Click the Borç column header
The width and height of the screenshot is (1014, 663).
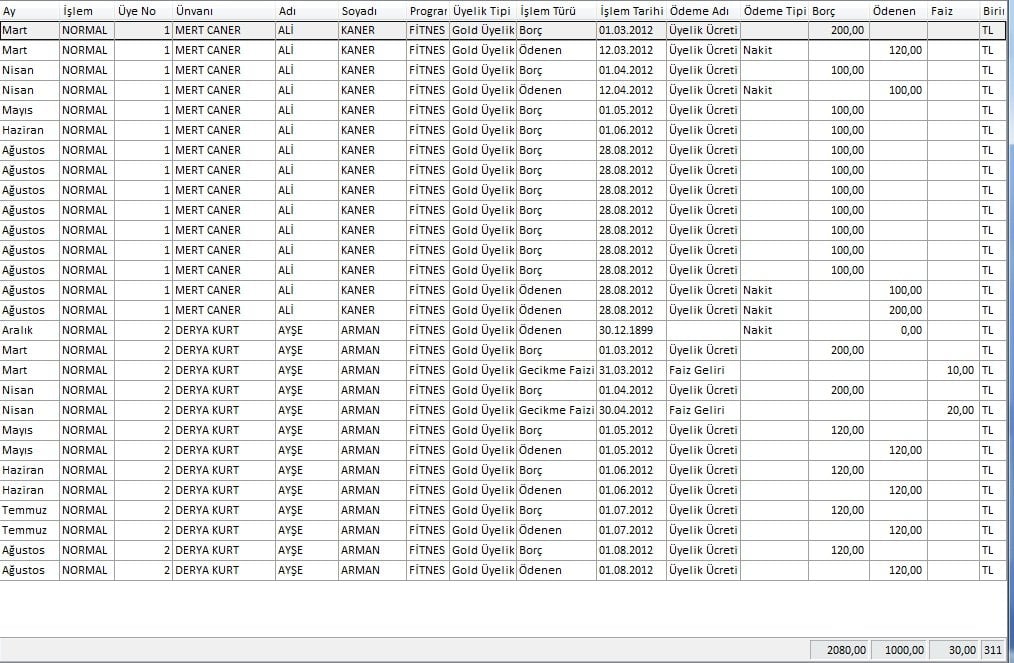838,10
